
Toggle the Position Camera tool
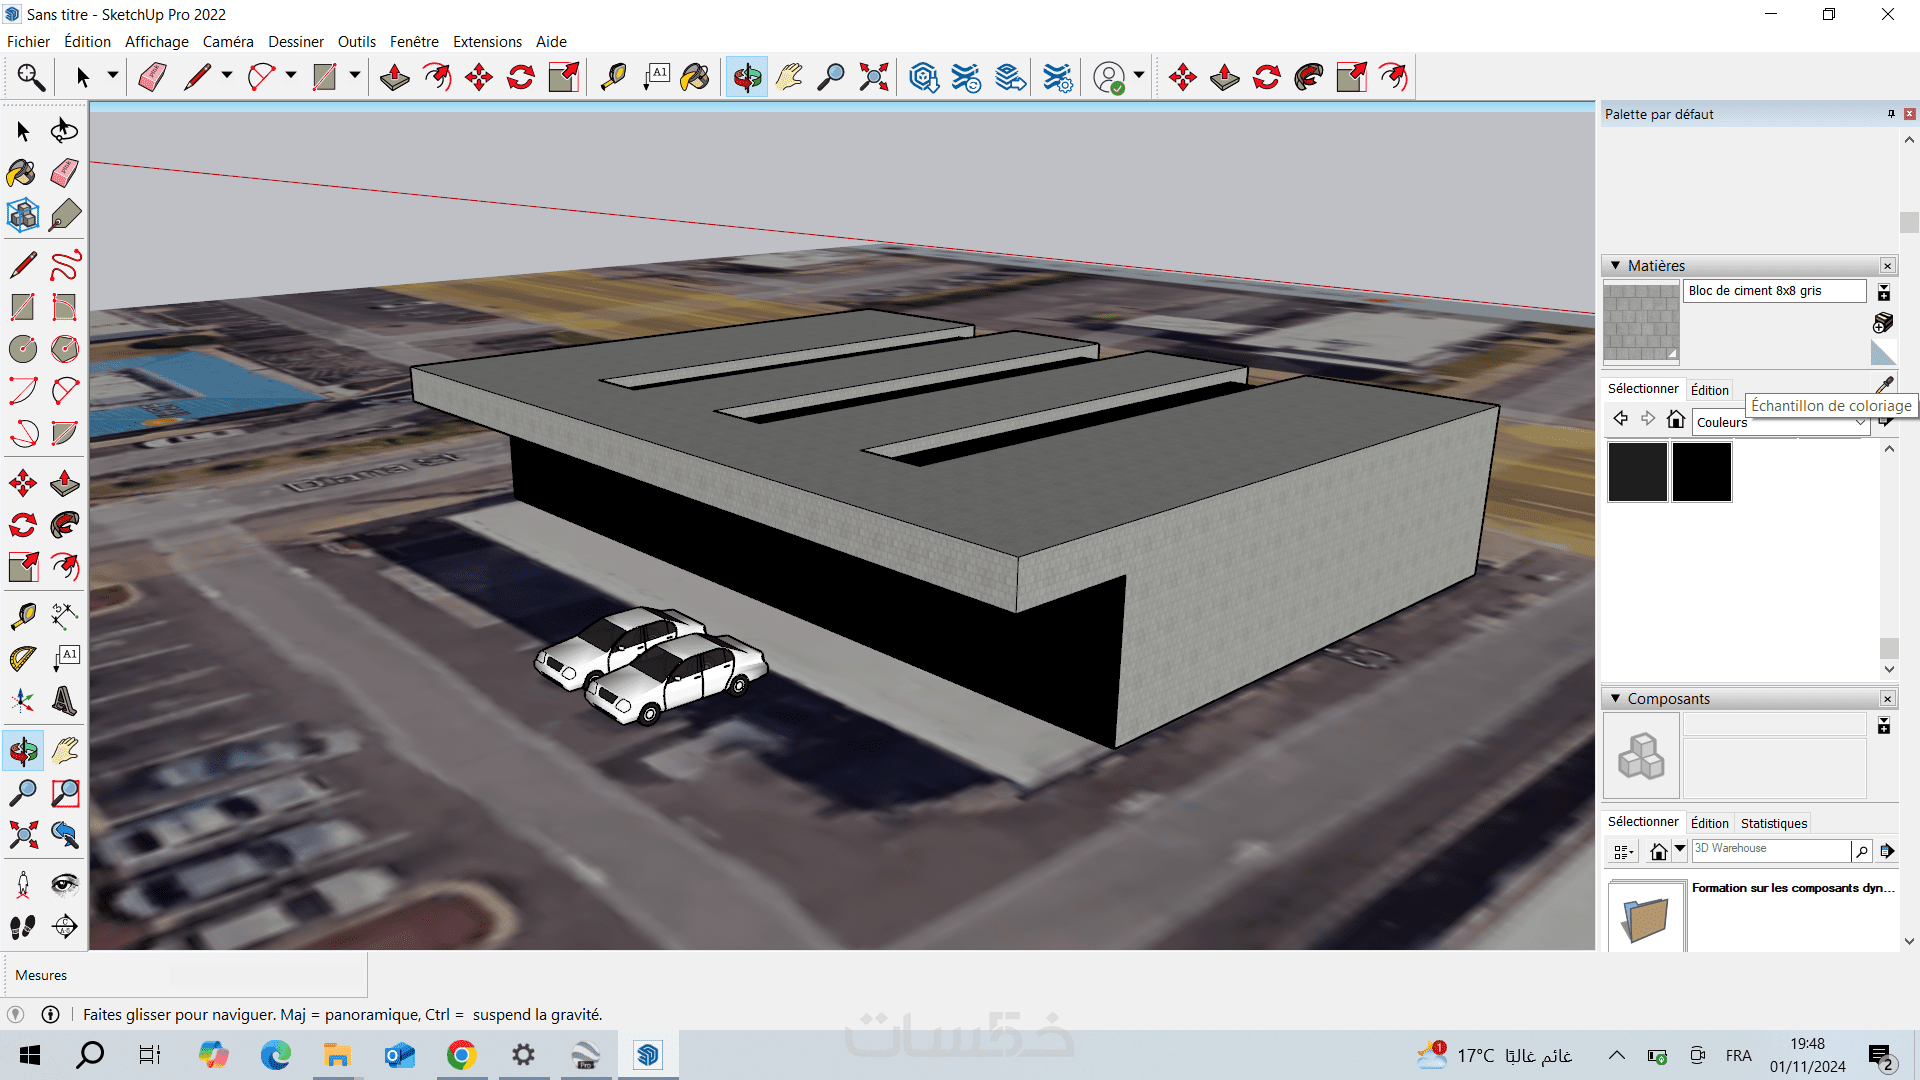[x=22, y=884]
